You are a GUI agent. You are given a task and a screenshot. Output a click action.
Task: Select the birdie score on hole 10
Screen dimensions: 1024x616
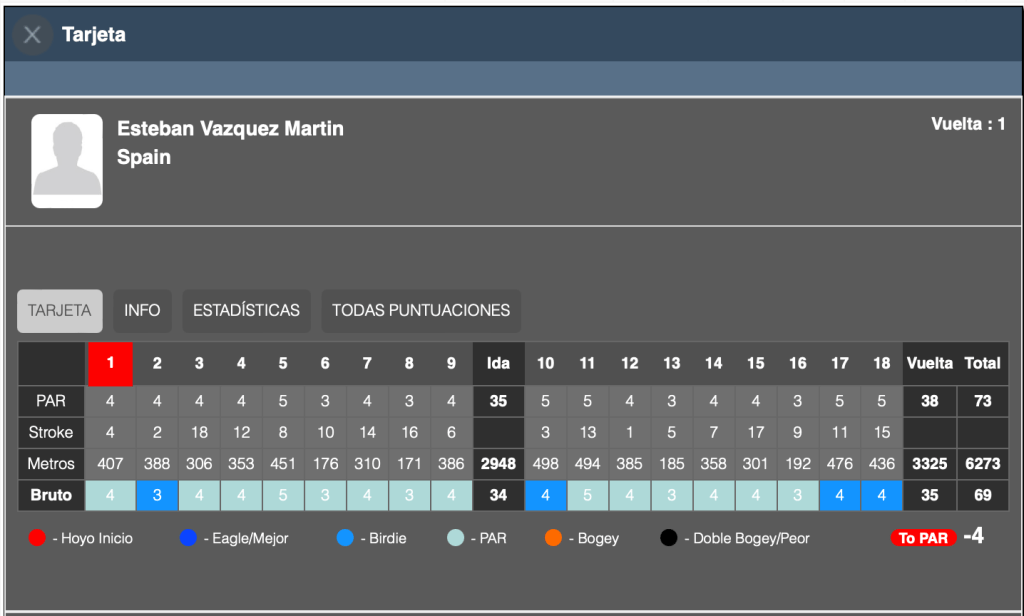click(545, 495)
